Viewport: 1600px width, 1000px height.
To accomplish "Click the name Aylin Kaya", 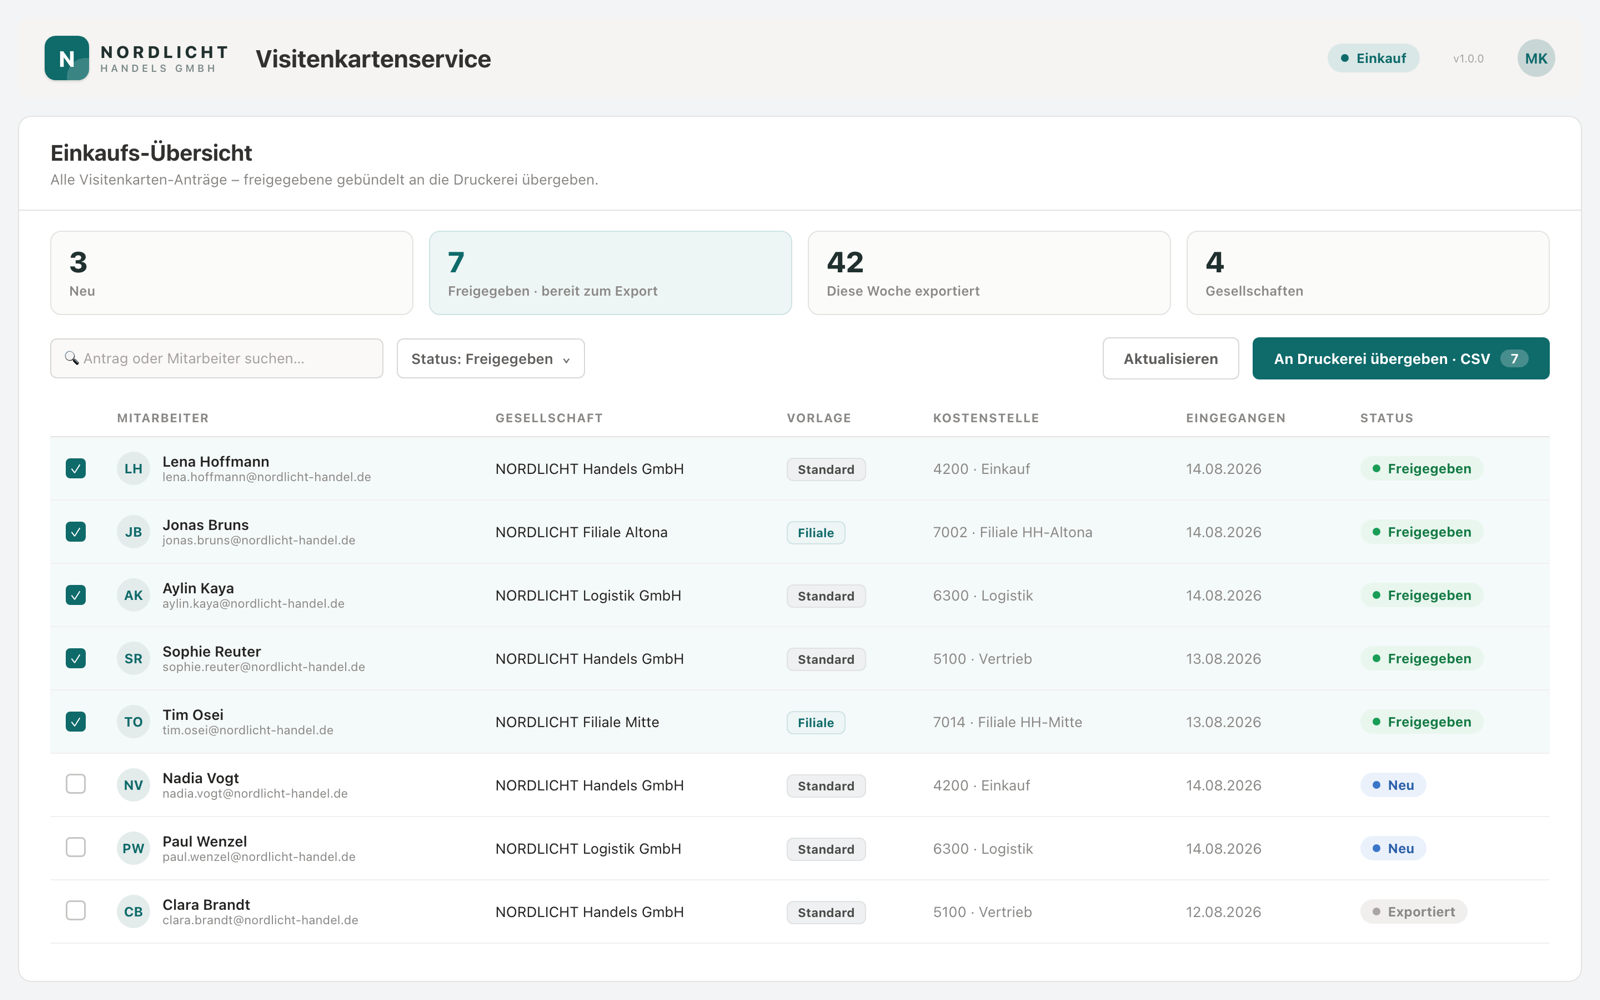I will [198, 588].
